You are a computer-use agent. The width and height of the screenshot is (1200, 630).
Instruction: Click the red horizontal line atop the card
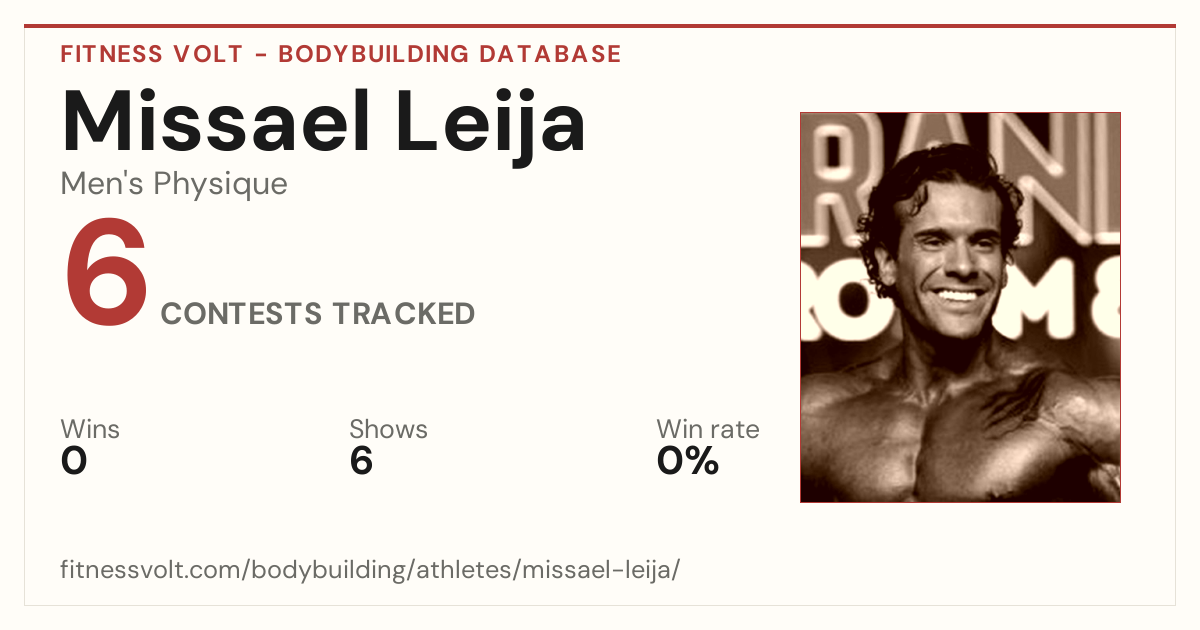point(600,26)
